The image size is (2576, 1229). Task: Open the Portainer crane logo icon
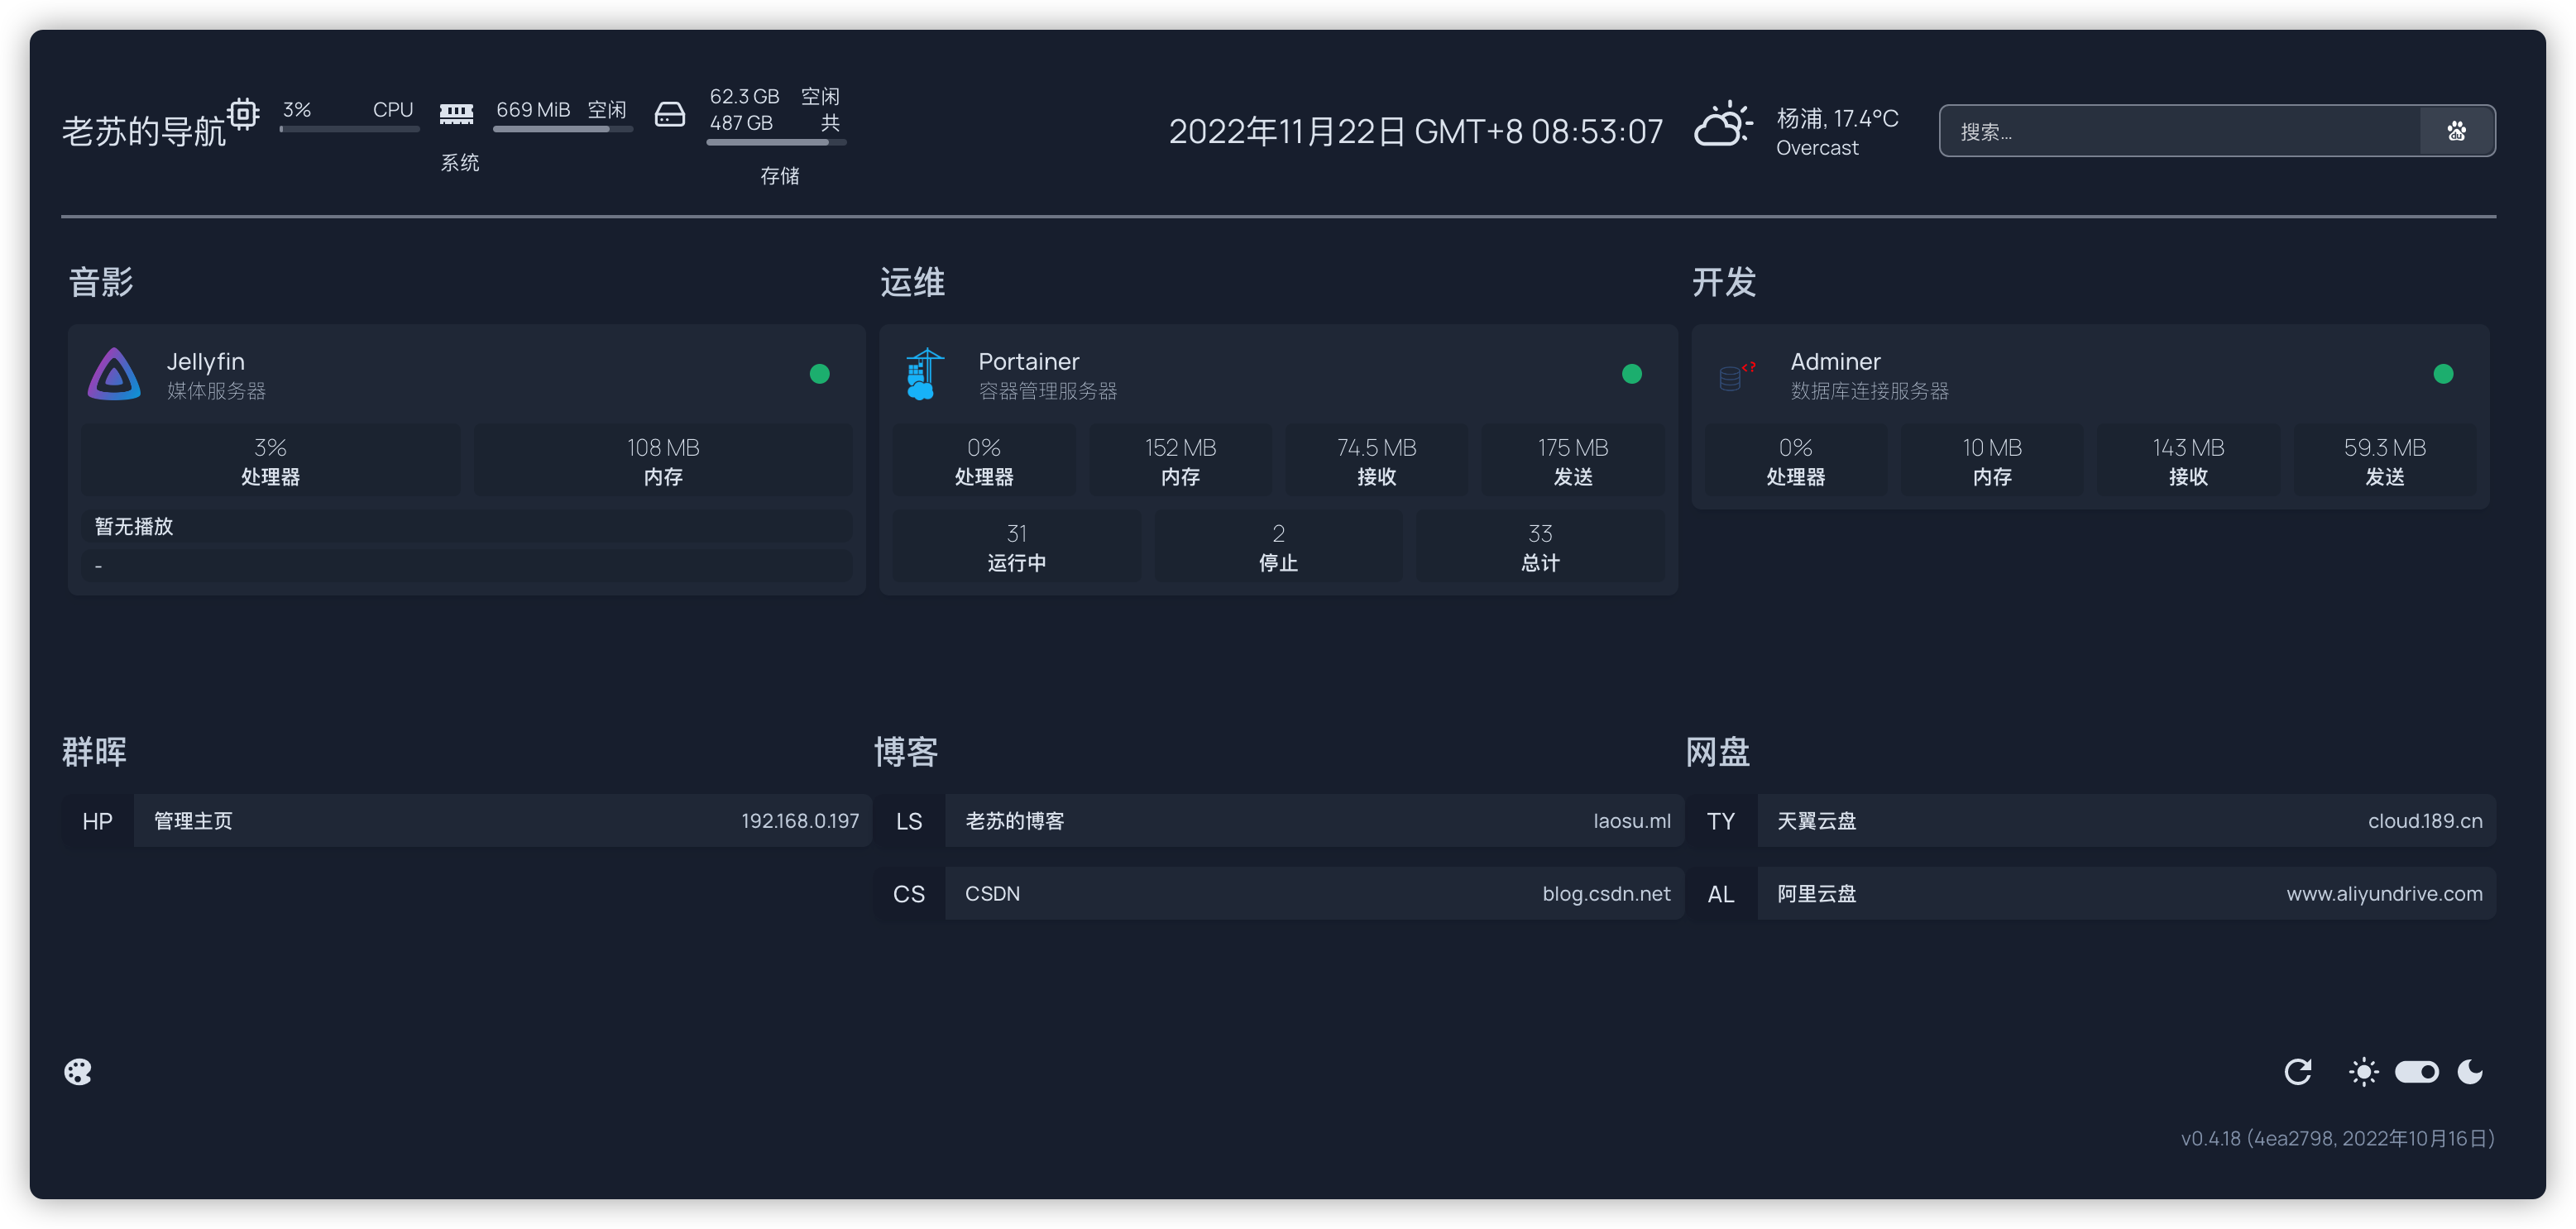pyautogui.click(x=925, y=374)
